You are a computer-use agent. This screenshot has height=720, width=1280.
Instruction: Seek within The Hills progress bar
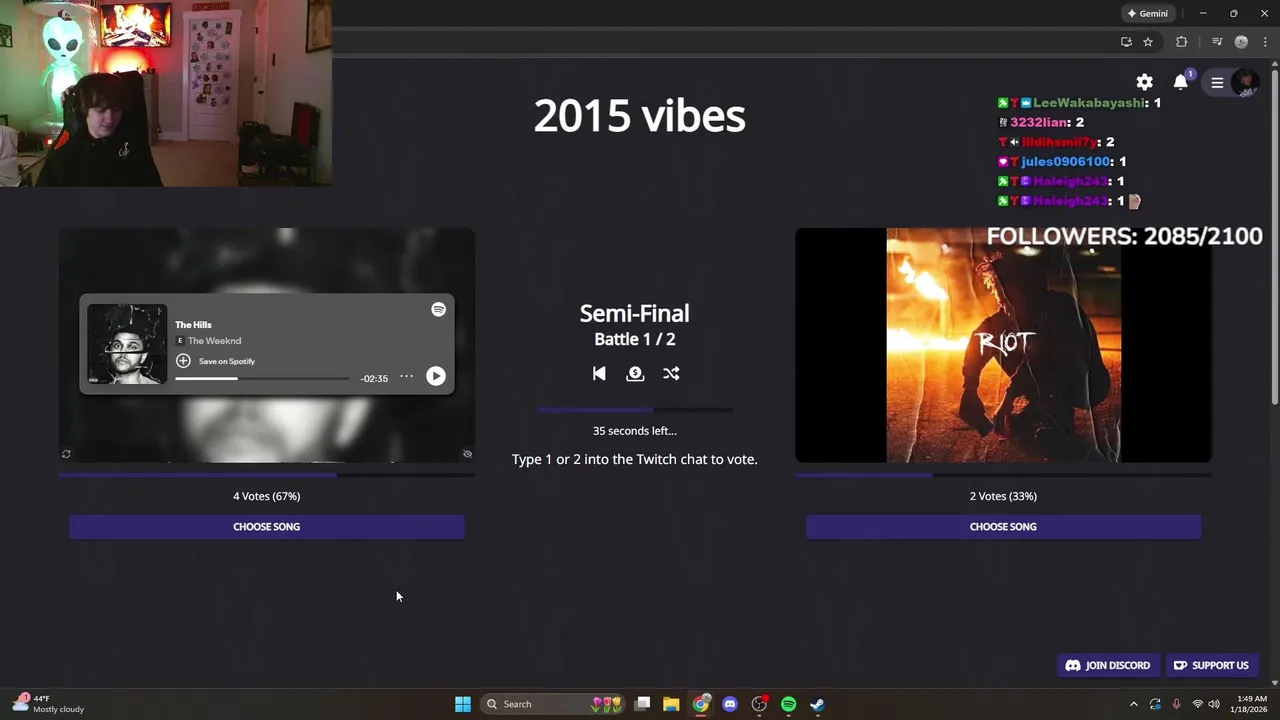coord(262,378)
